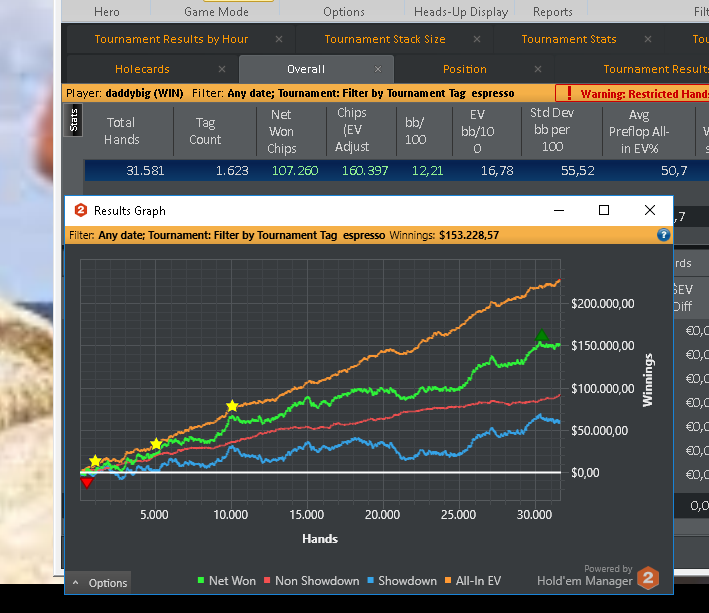Click the blue help question mark icon
Screen dimensions: 709x613
click(663, 235)
